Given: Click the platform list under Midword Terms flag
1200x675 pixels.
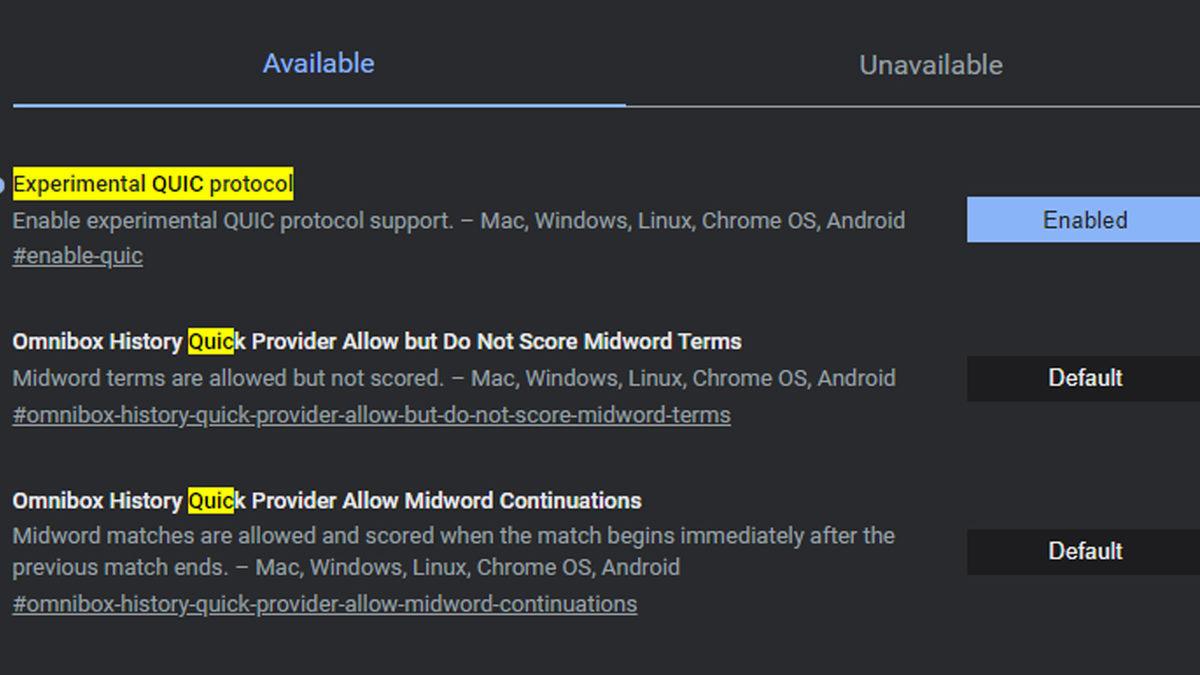Looking at the screenshot, I should click(x=682, y=379).
